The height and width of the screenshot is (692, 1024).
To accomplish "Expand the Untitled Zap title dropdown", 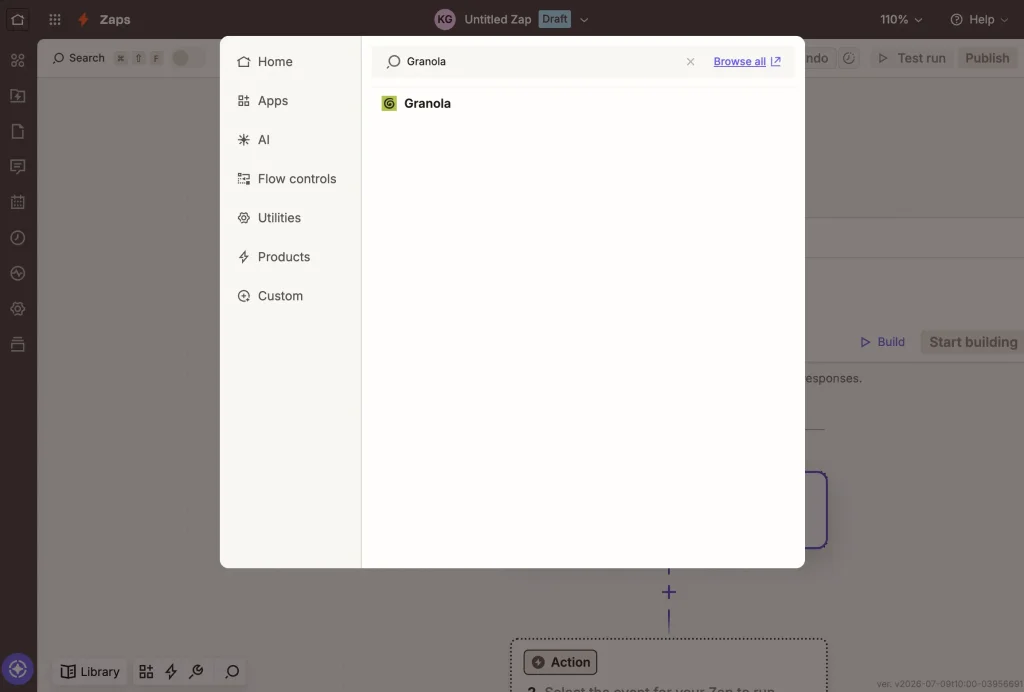I will click(584, 20).
